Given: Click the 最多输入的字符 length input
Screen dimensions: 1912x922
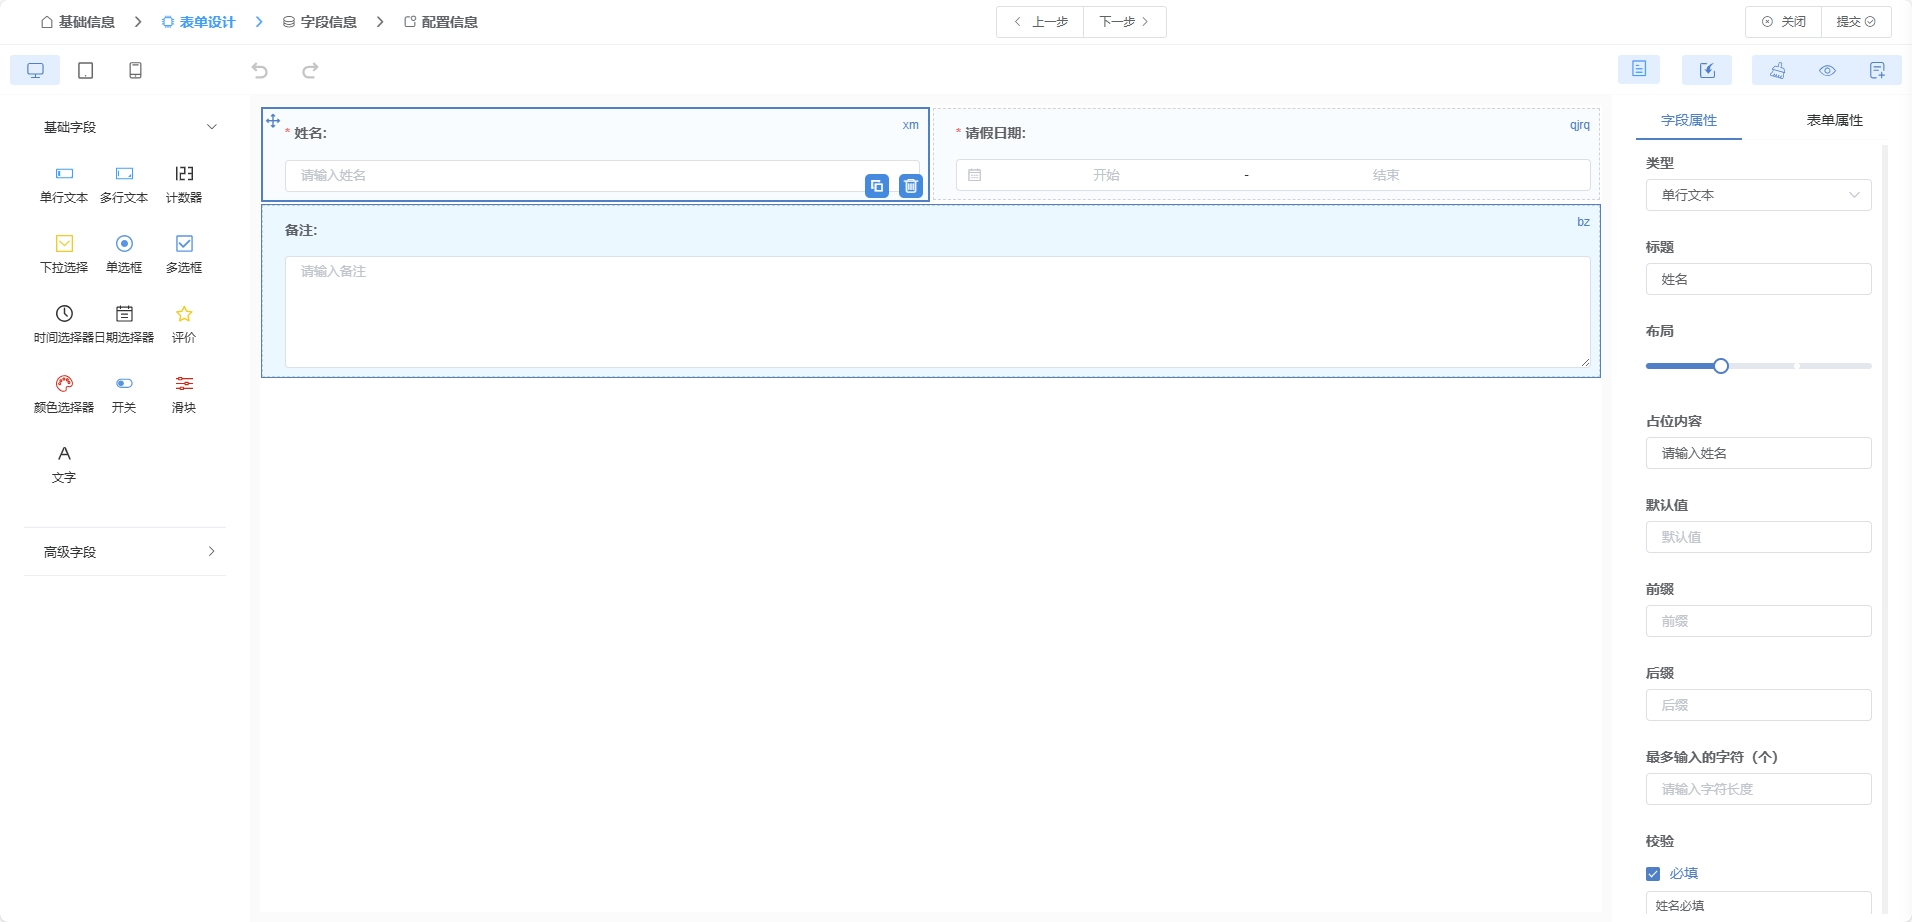Looking at the screenshot, I should coord(1758,789).
